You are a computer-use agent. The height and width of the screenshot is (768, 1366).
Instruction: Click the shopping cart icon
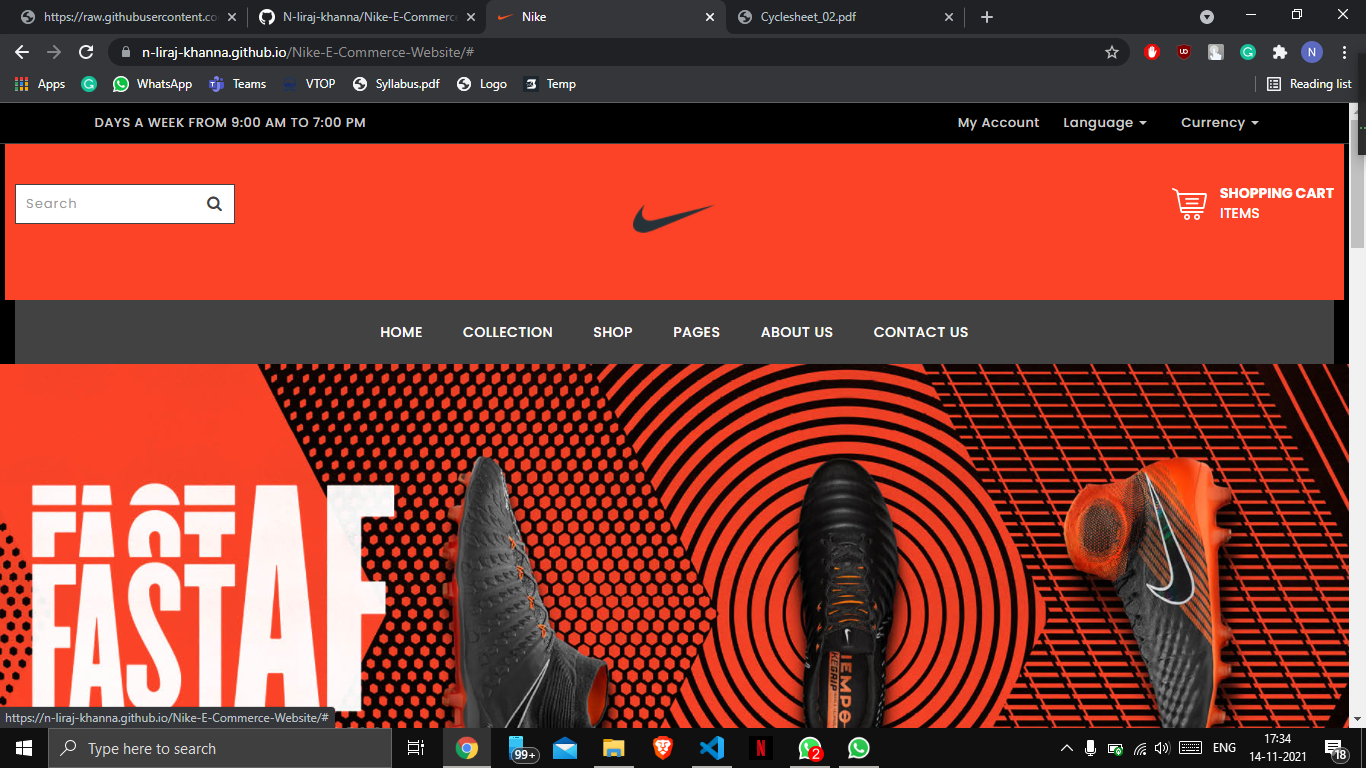click(x=1189, y=204)
